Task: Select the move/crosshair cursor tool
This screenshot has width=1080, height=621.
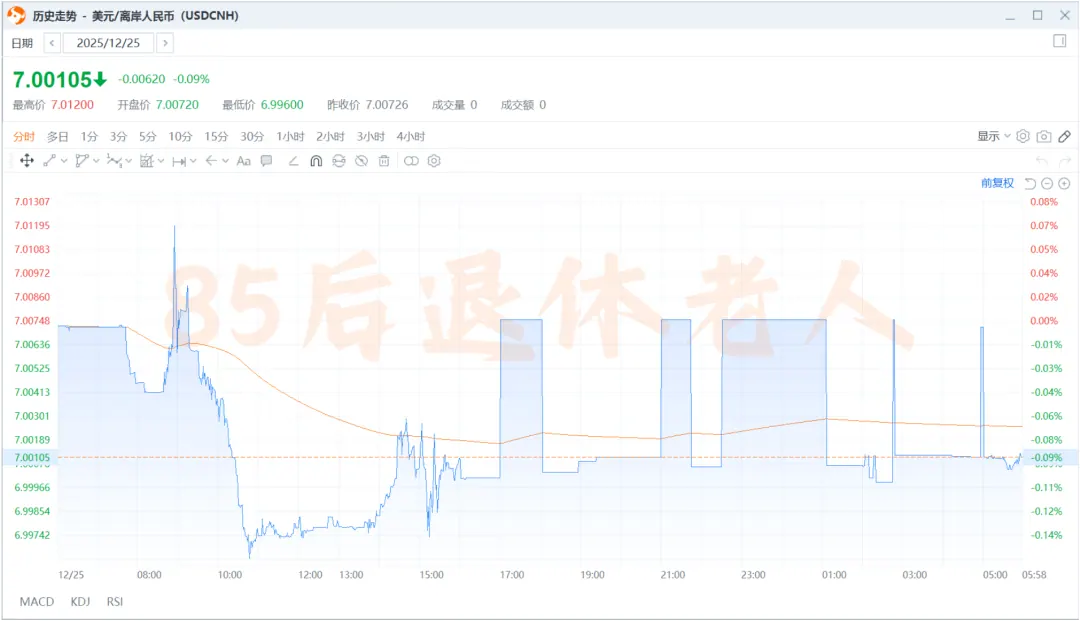Action: point(27,160)
